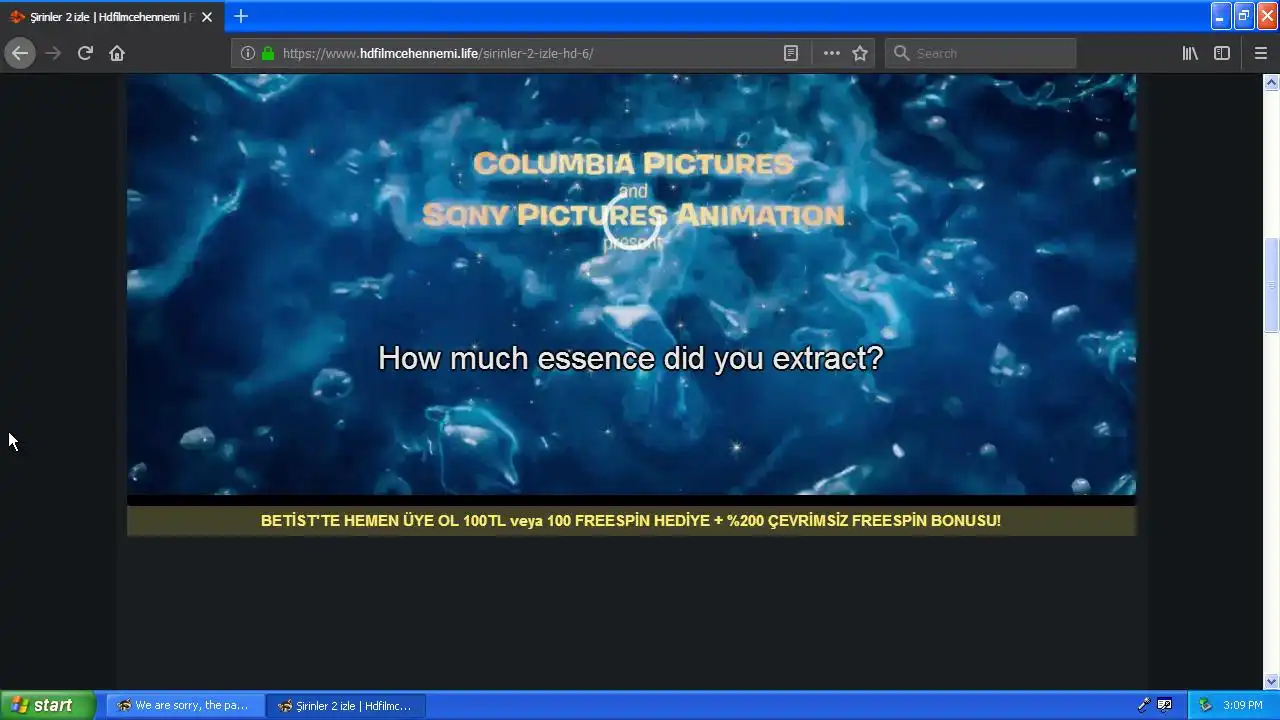Bookmark this page with the star
This screenshot has height=720, width=1280.
[x=860, y=53]
